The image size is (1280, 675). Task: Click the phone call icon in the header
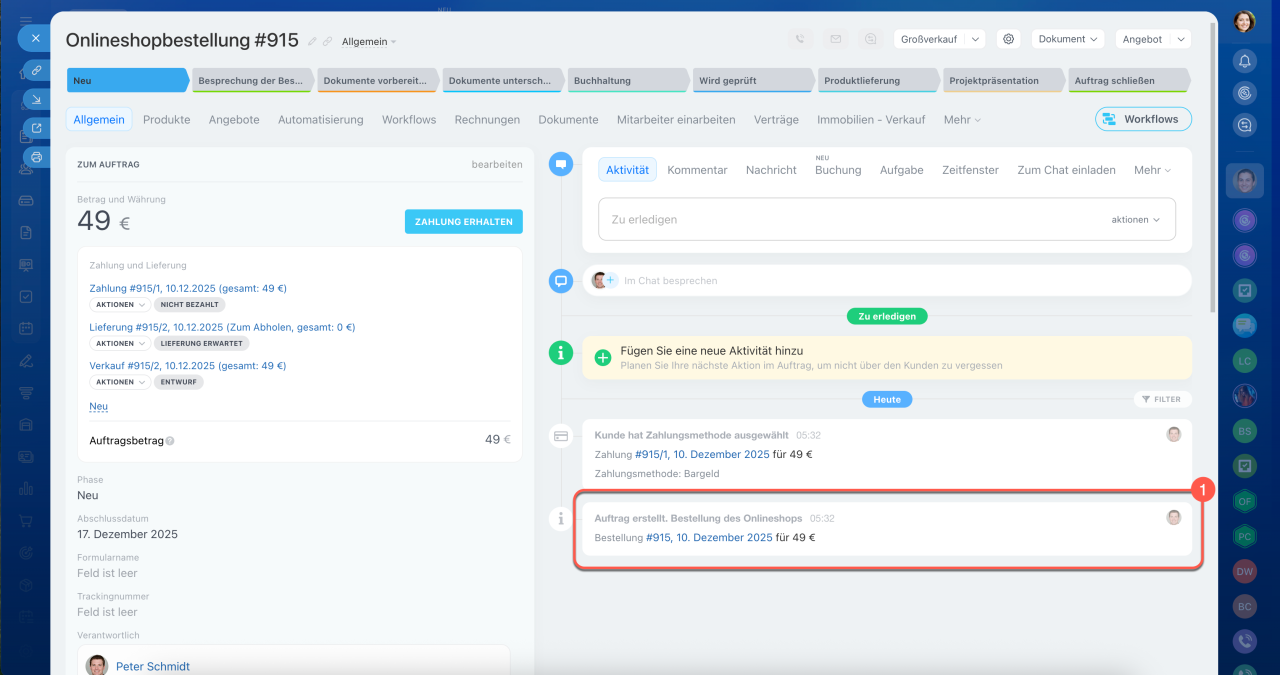tap(800, 39)
